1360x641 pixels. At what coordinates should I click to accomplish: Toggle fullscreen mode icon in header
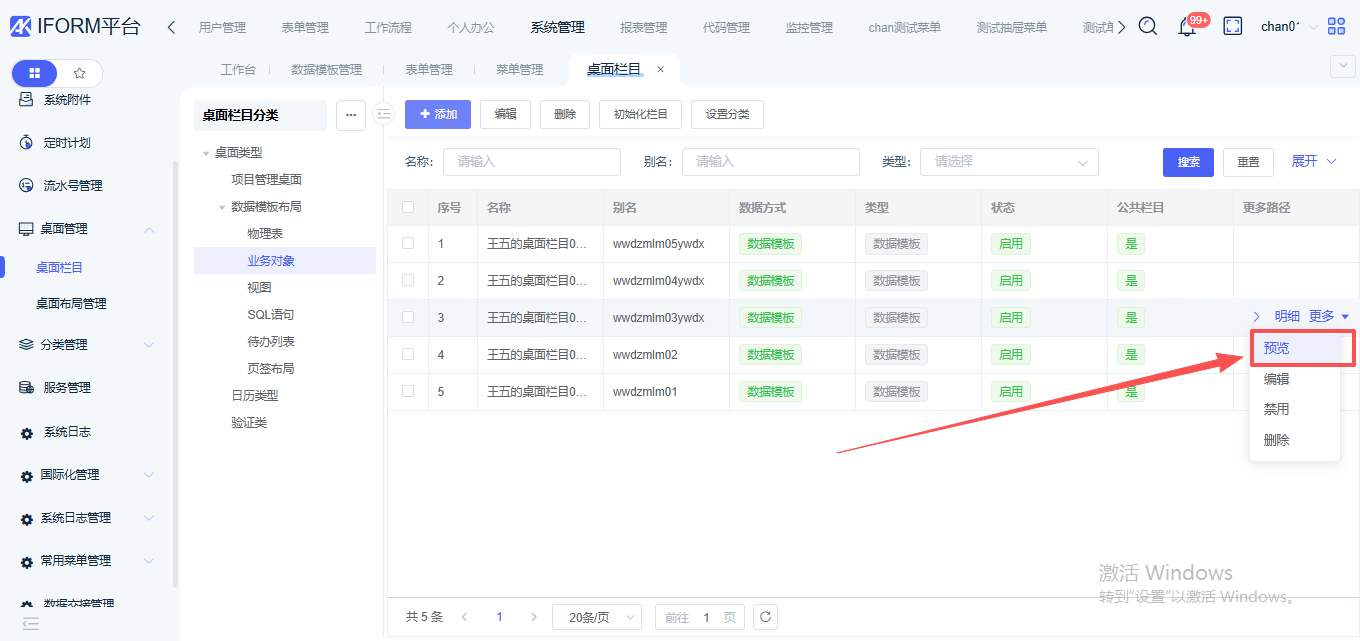[1233, 27]
